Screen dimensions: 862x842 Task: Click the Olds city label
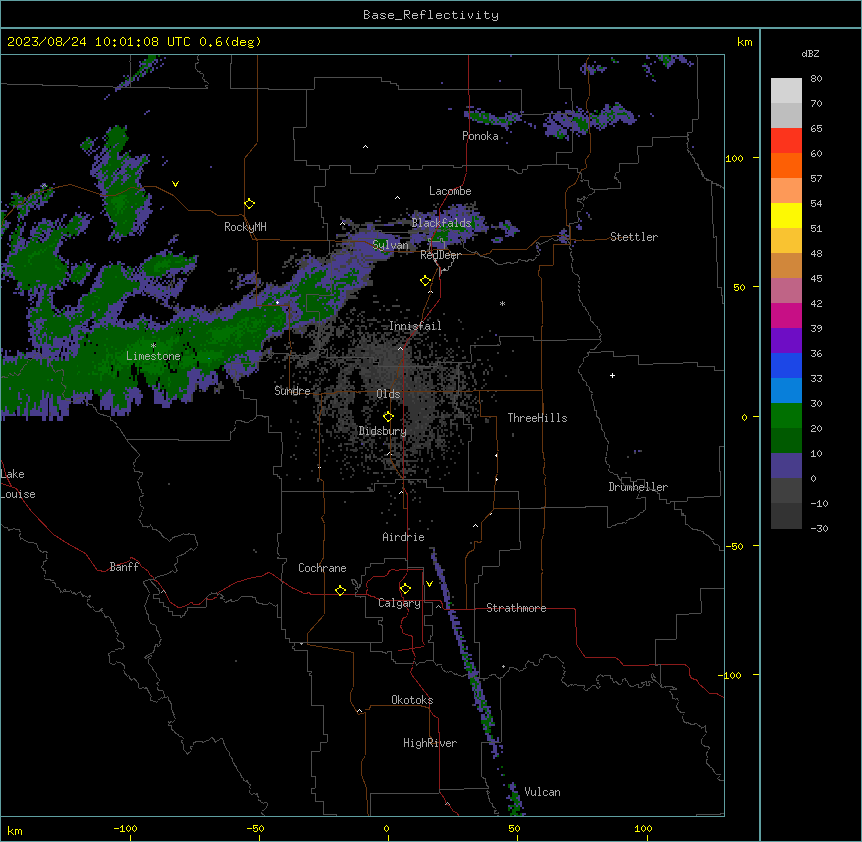pyautogui.click(x=388, y=394)
